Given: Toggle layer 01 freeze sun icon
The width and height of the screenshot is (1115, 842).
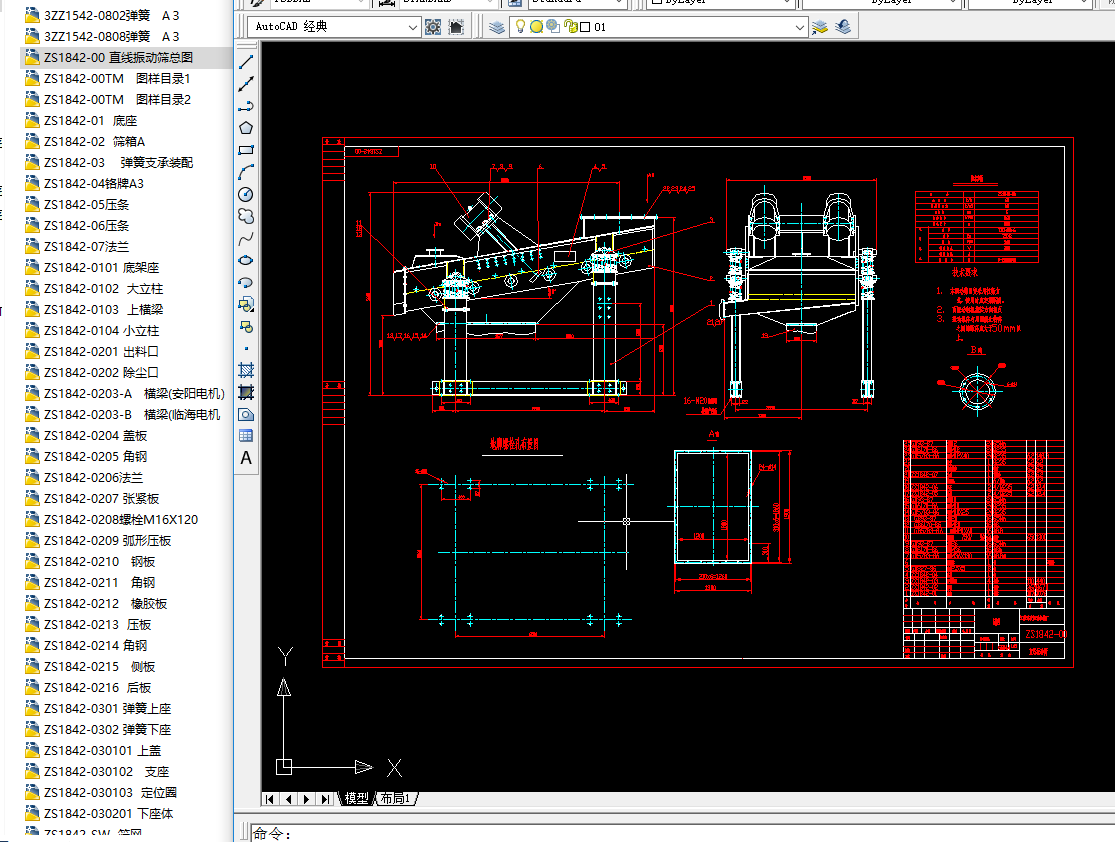Looking at the screenshot, I should click(537, 26).
